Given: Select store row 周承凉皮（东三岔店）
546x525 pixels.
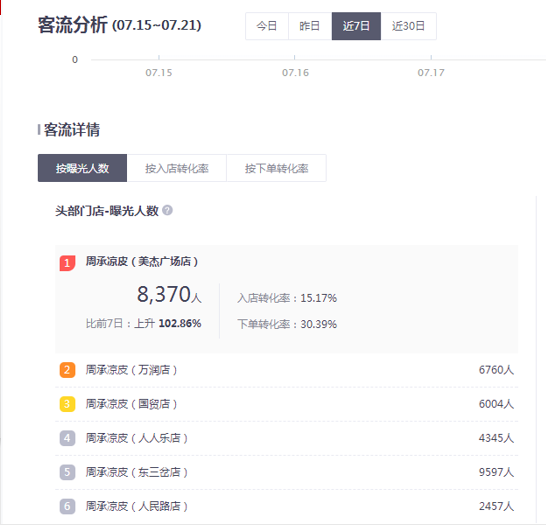Looking at the screenshot, I should point(287,472).
